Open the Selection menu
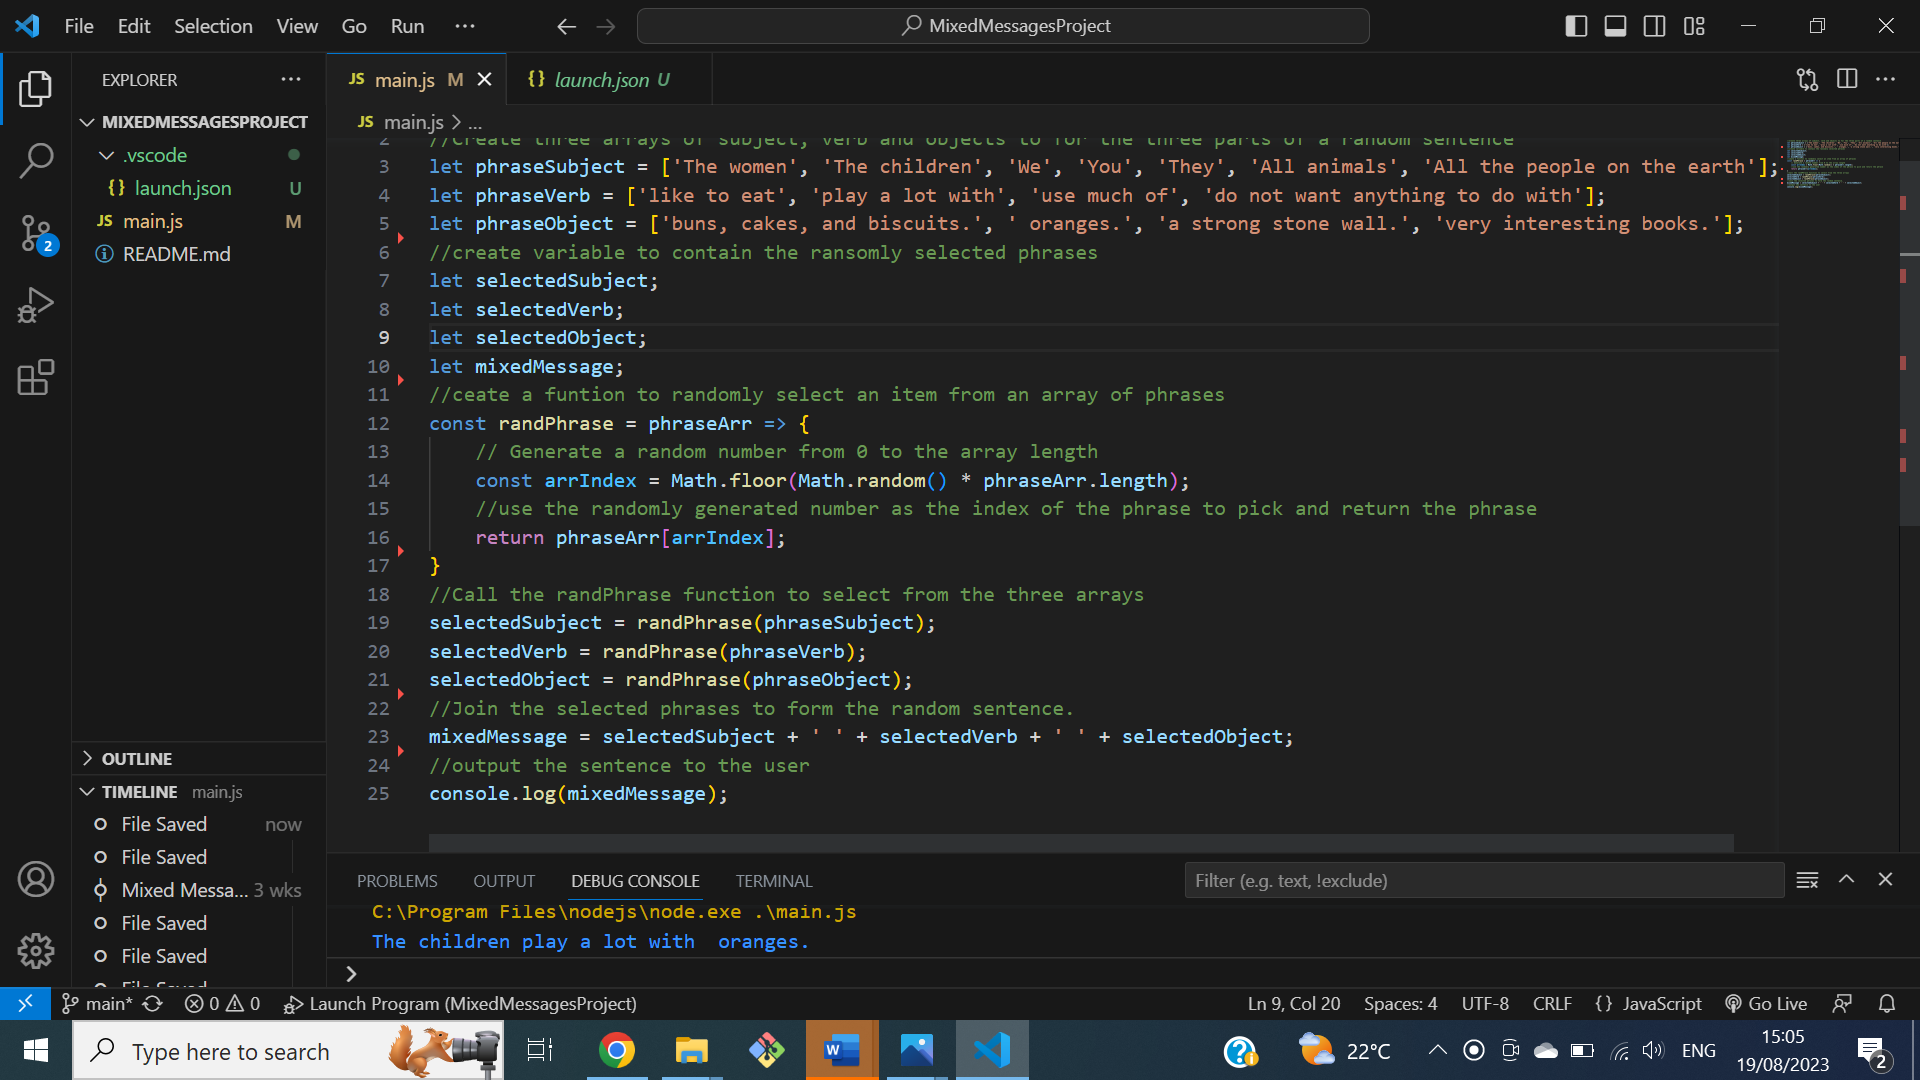The height and width of the screenshot is (1080, 1920). 213,26
